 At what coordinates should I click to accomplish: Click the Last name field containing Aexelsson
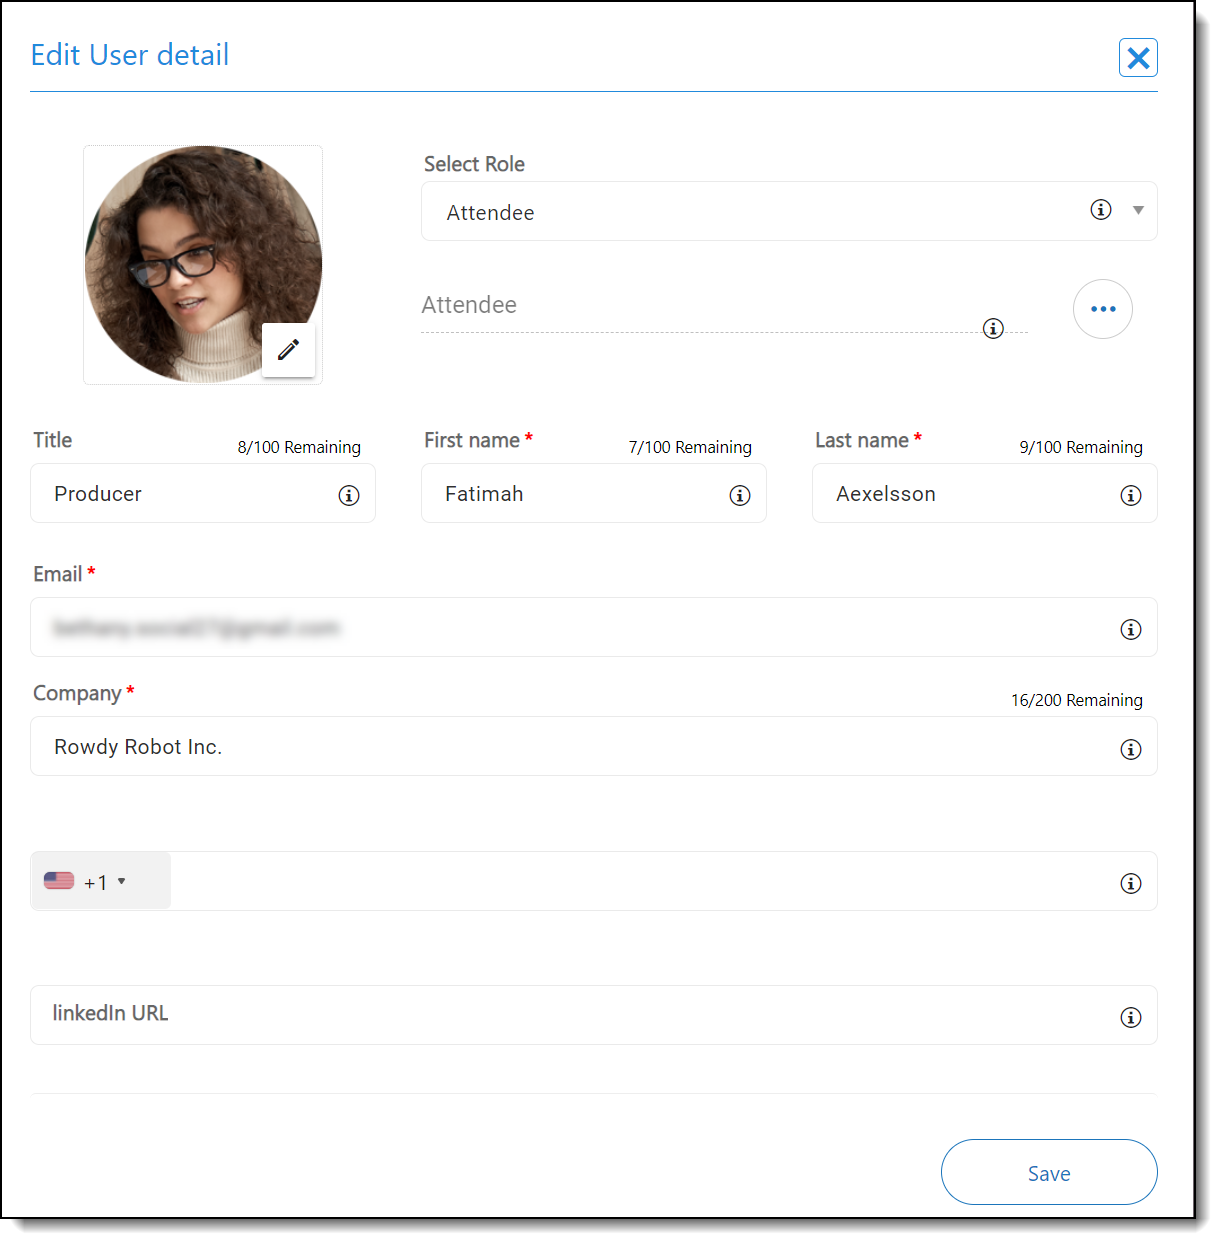(985, 493)
